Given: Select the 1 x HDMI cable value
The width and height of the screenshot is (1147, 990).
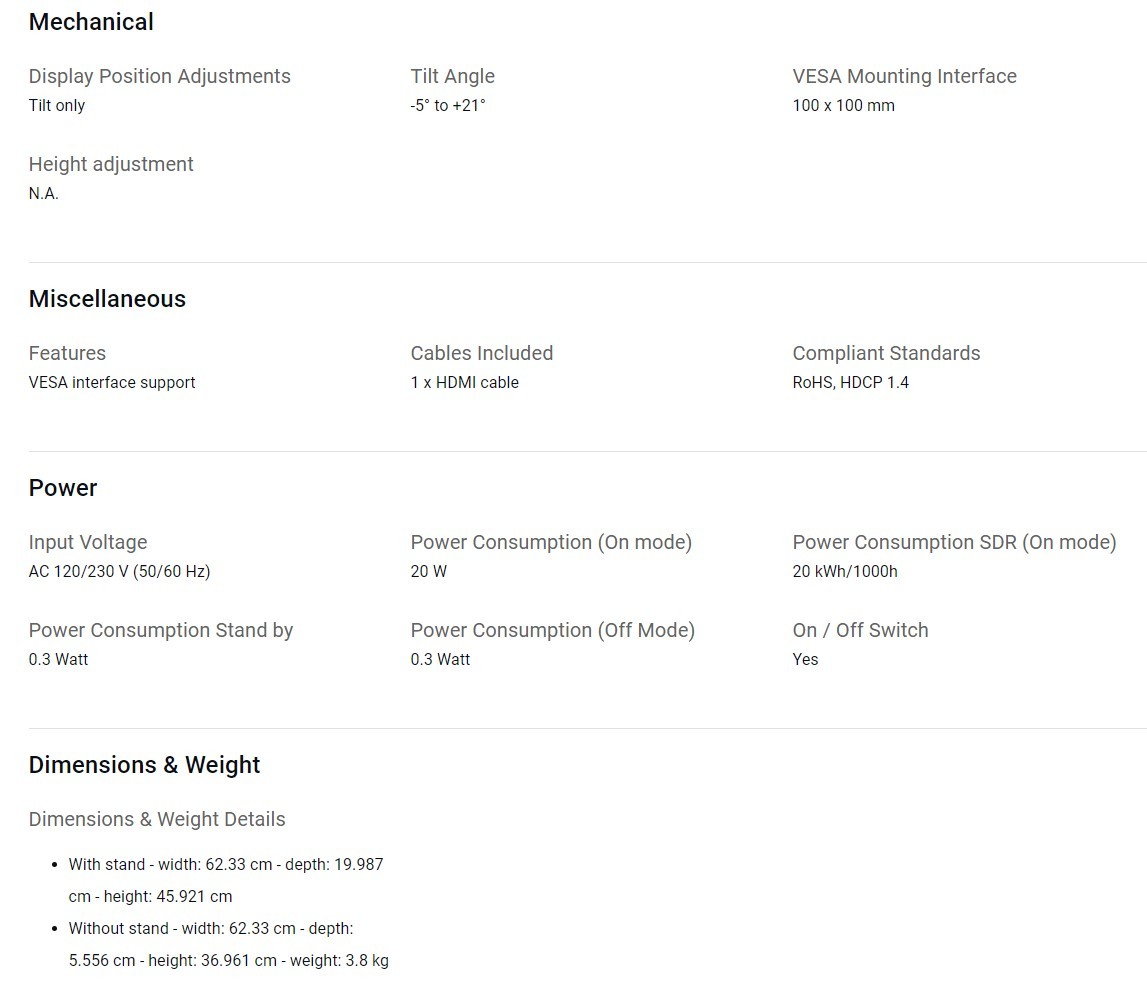Looking at the screenshot, I should (x=464, y=382).
